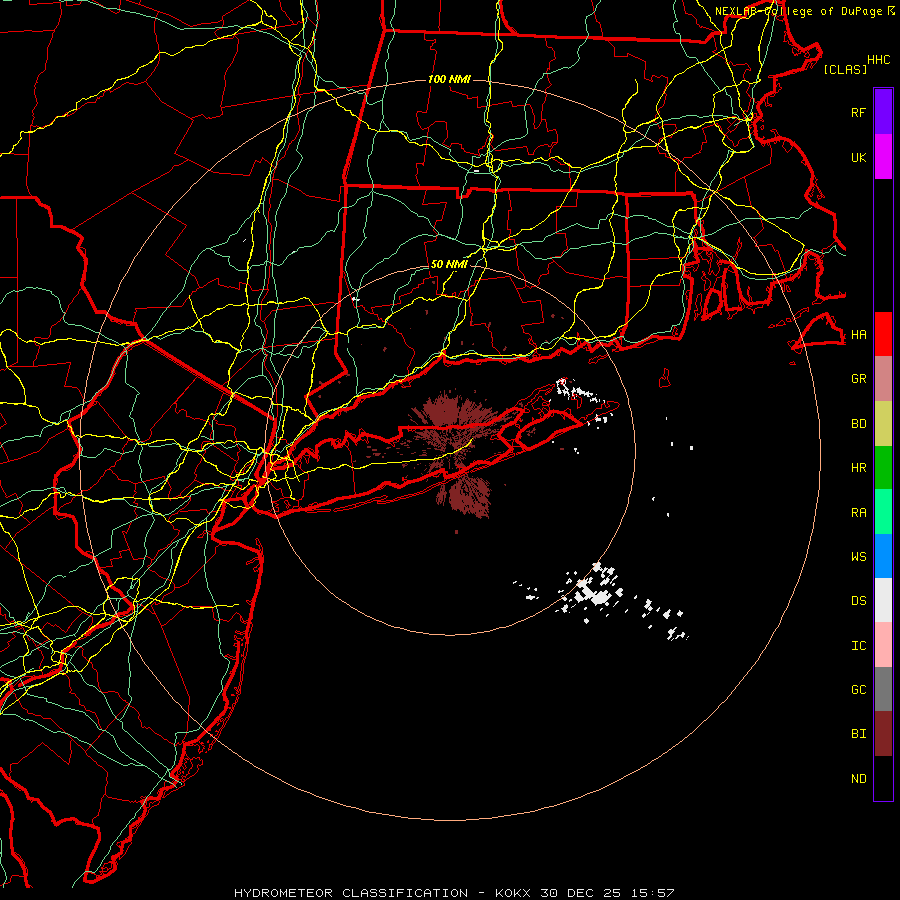This screenshot has width=900, height=900.
Task: Click the 100 NMI range ring label
Action: 449,79
